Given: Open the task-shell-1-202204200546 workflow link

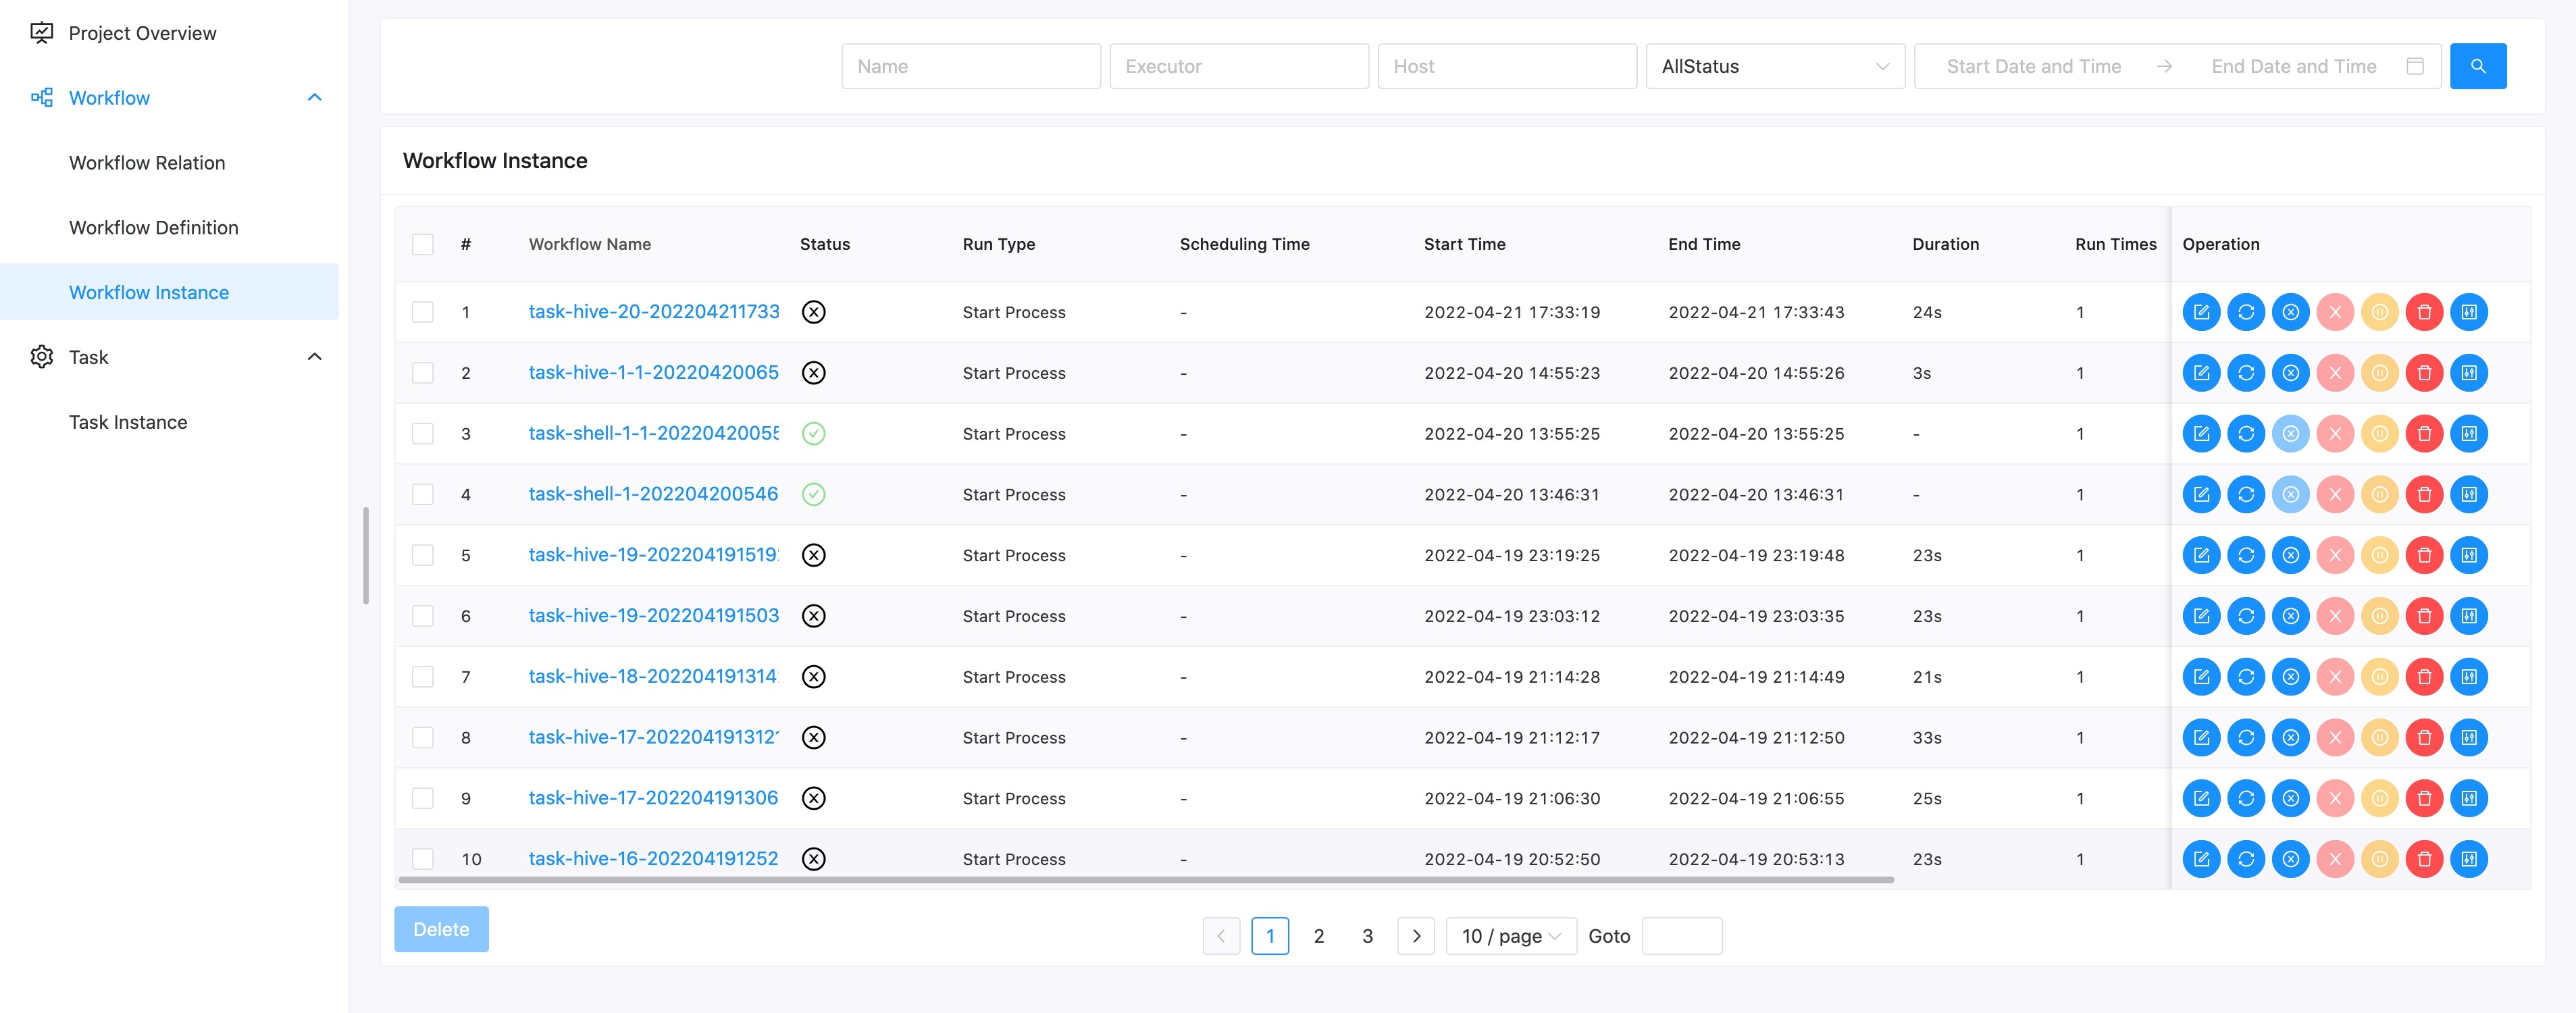Looking at the screenshot, I should tap(653, 494).
